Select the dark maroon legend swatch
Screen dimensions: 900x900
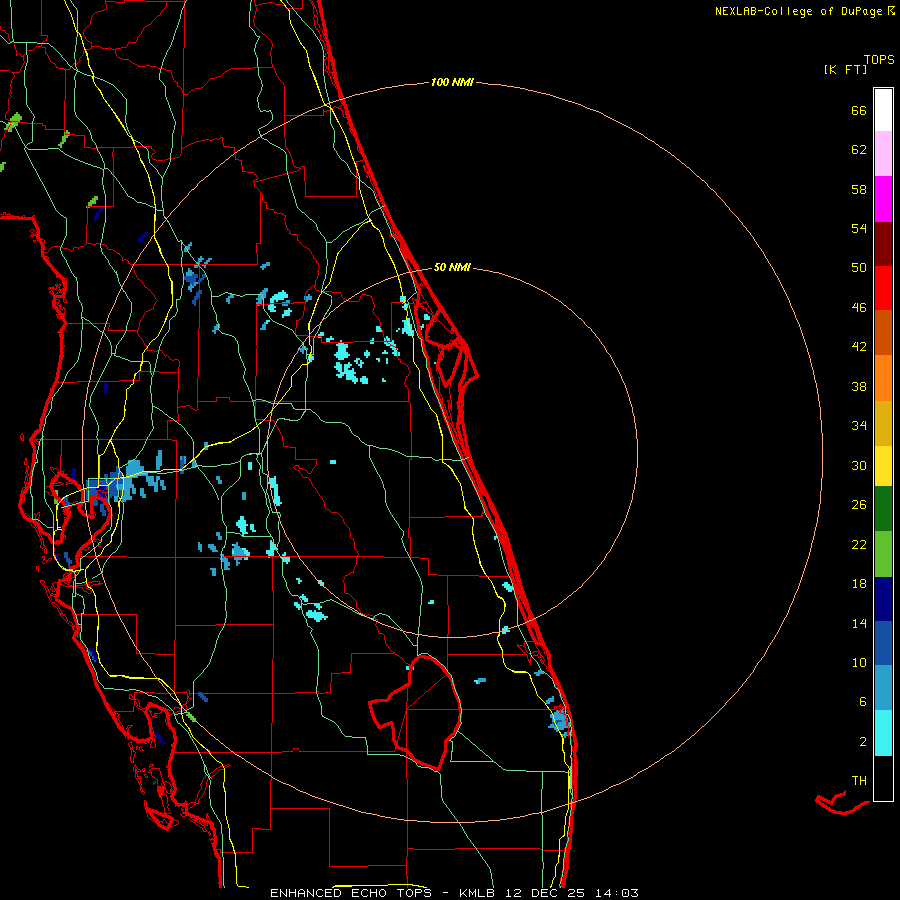point(883,243)
